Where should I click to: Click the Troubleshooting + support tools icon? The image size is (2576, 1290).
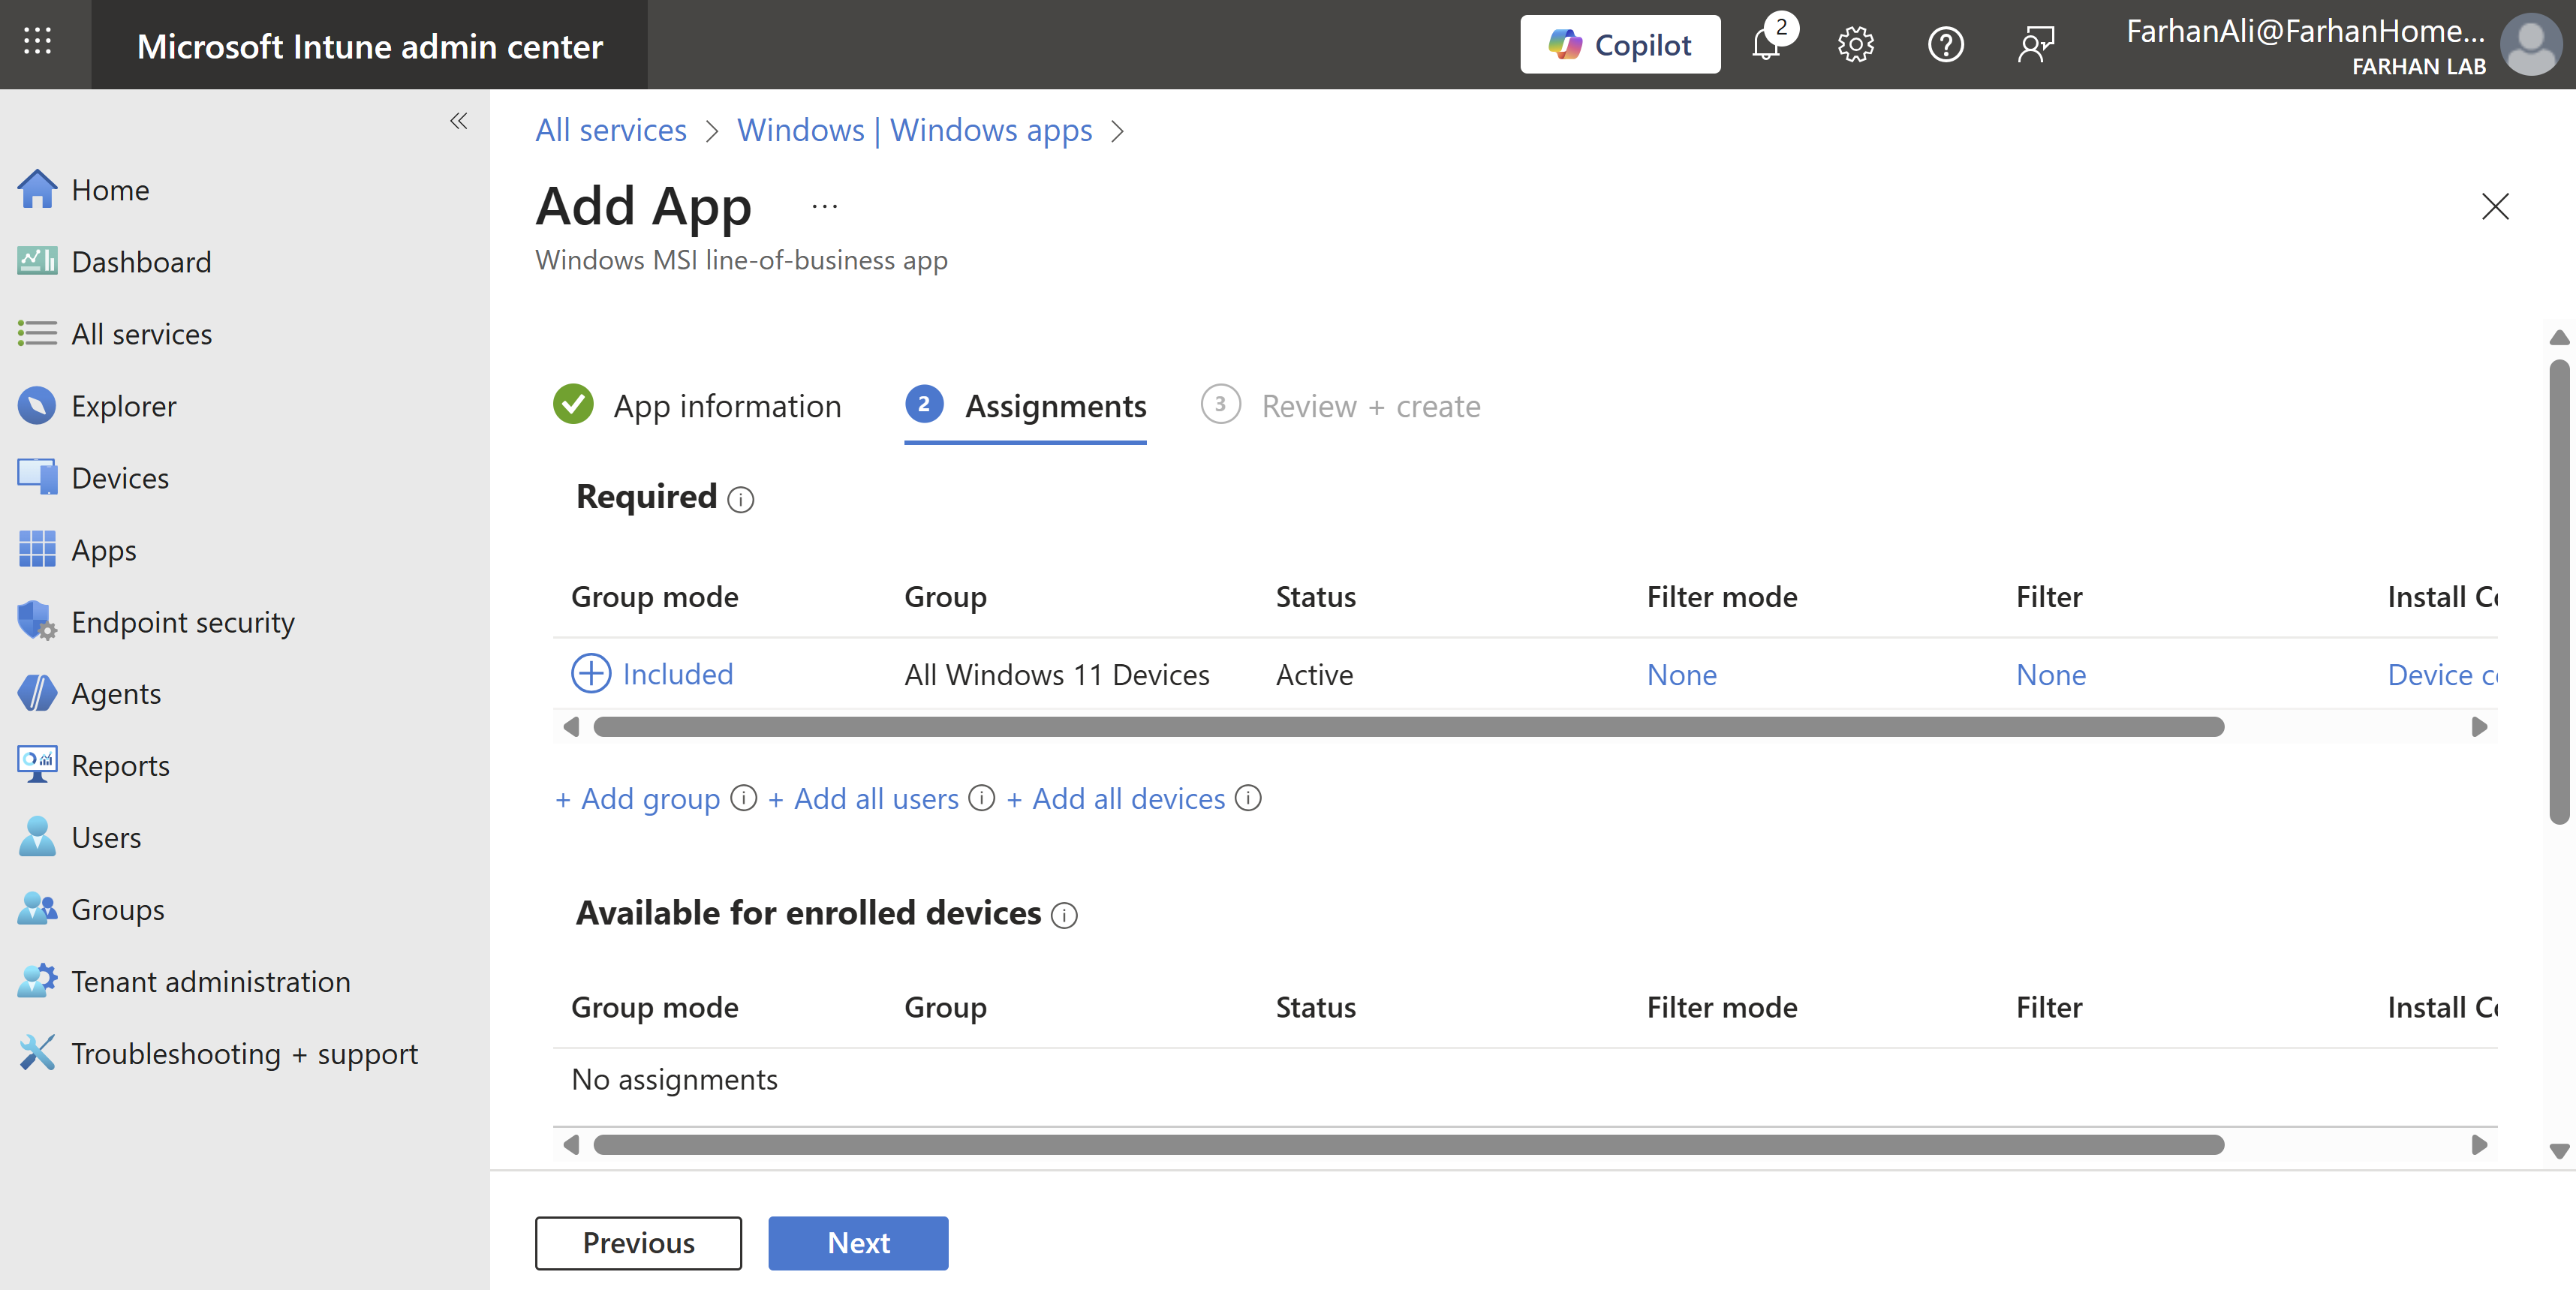(x=37, y=1053)
